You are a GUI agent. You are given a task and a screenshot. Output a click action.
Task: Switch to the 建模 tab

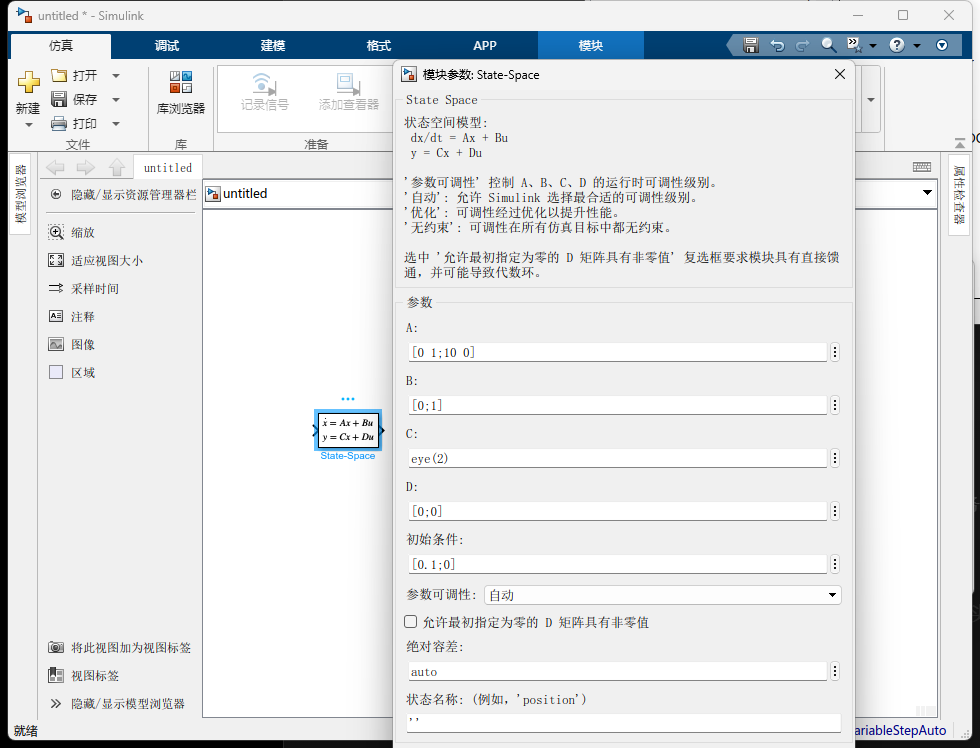coord(273,46)
